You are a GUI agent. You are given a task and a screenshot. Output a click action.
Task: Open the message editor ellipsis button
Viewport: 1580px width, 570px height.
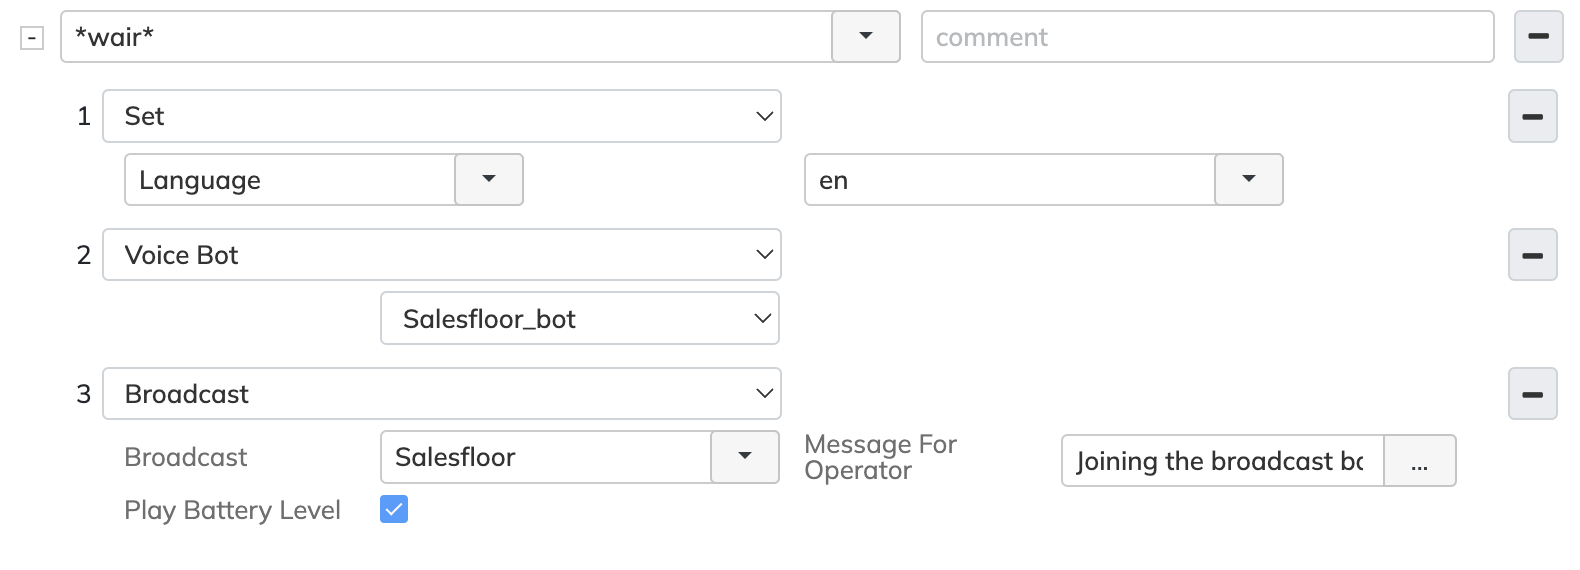tap(1419, 461)
